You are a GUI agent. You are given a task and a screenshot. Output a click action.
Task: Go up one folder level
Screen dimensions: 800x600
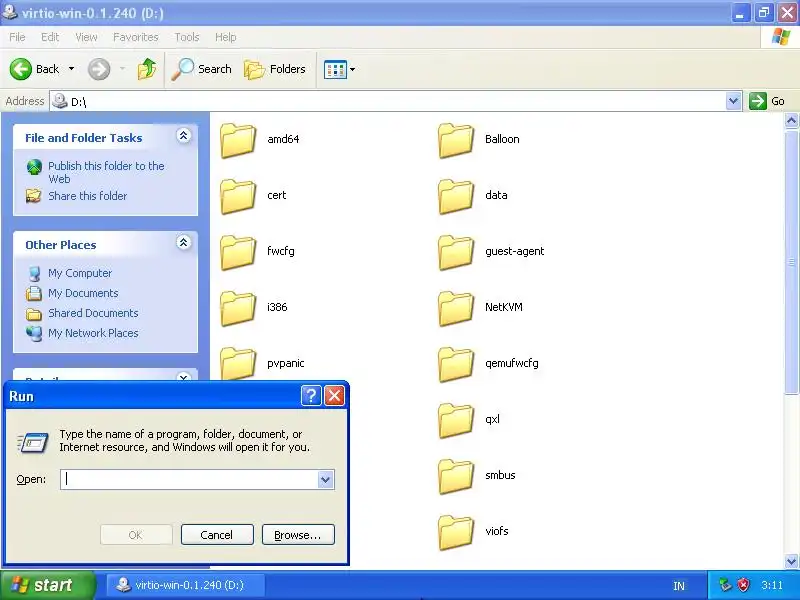147,69
